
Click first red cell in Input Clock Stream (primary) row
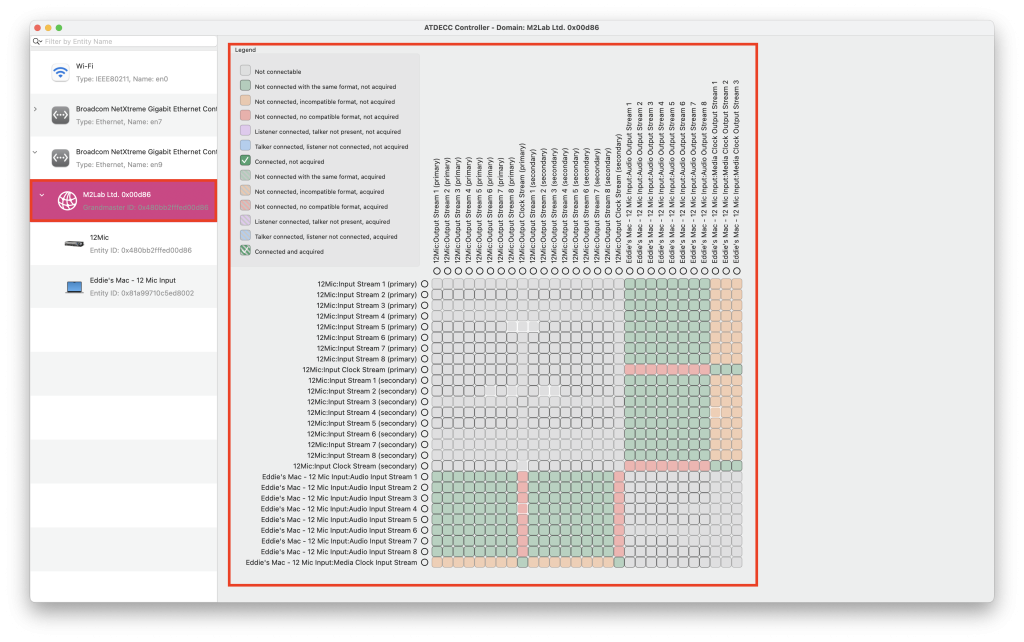[630, 370]
